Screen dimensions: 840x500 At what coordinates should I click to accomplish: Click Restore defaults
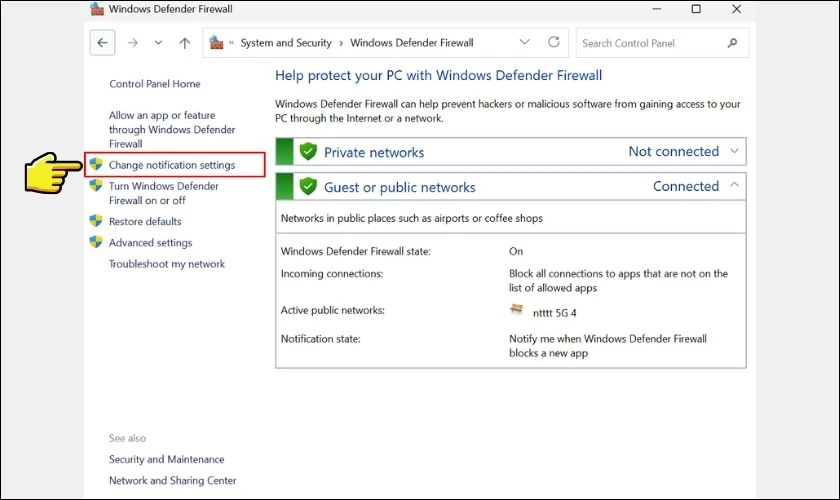[x=145, y=221]
